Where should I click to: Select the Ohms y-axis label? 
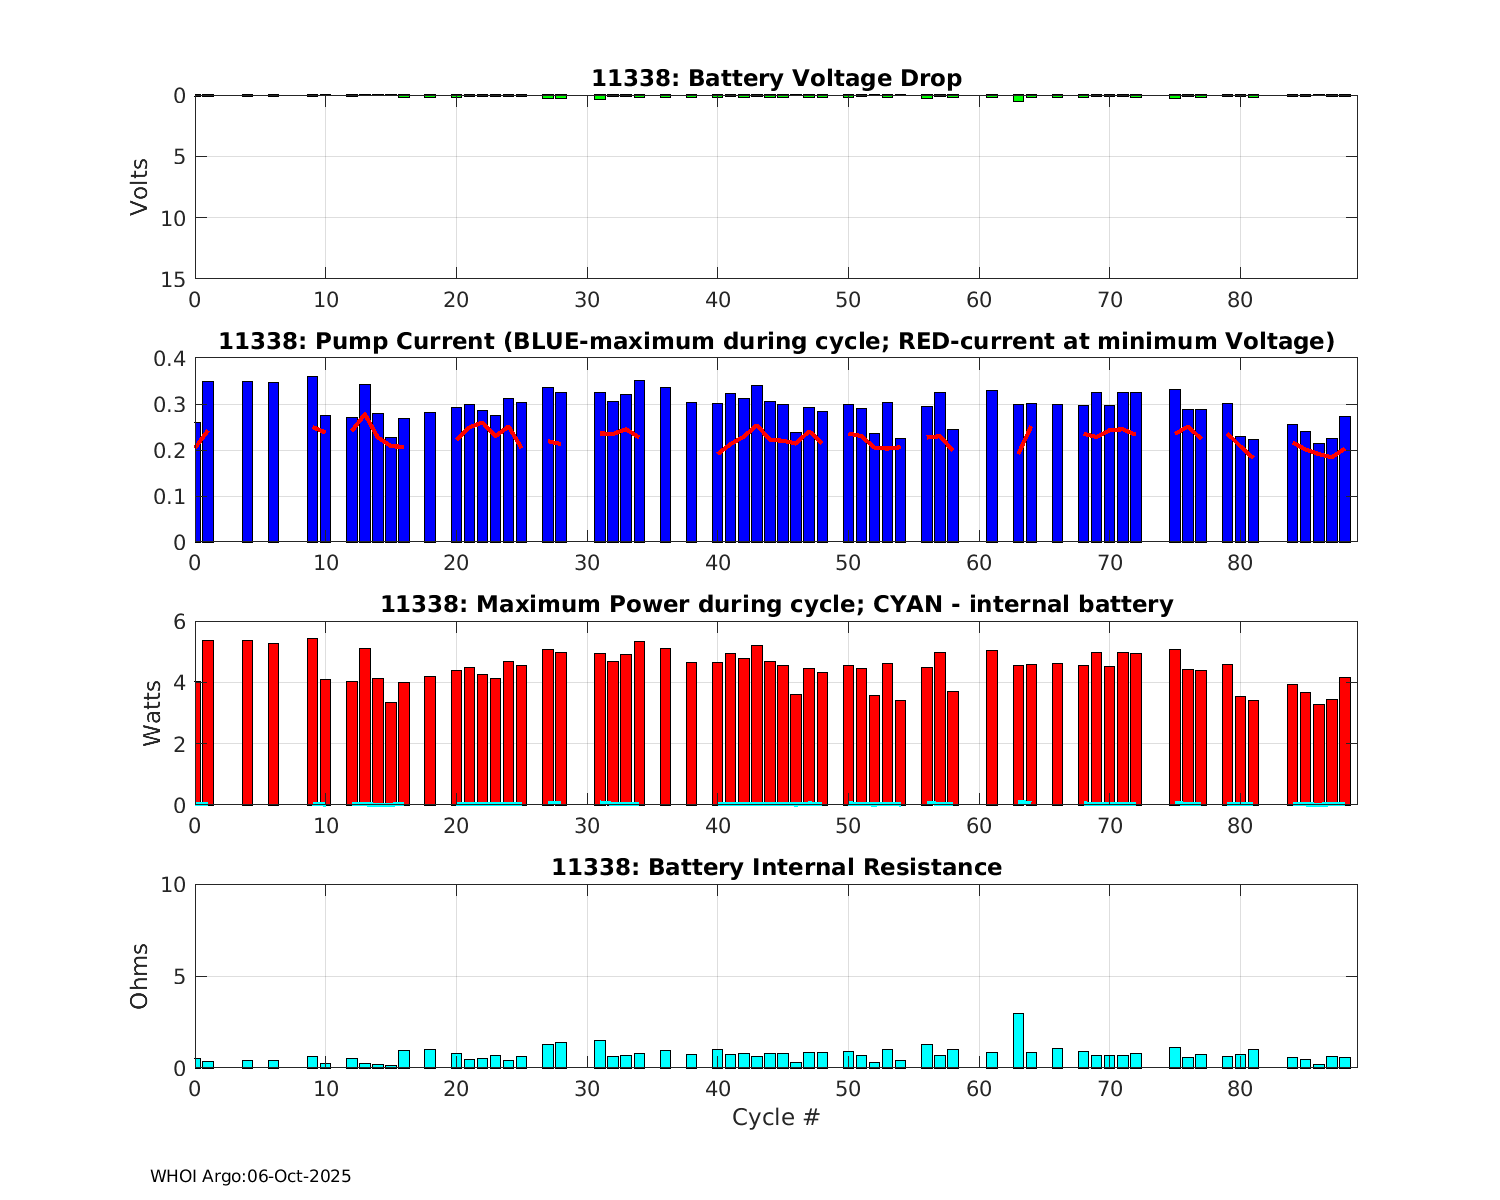pyautogui.click(x=140, y=976)
